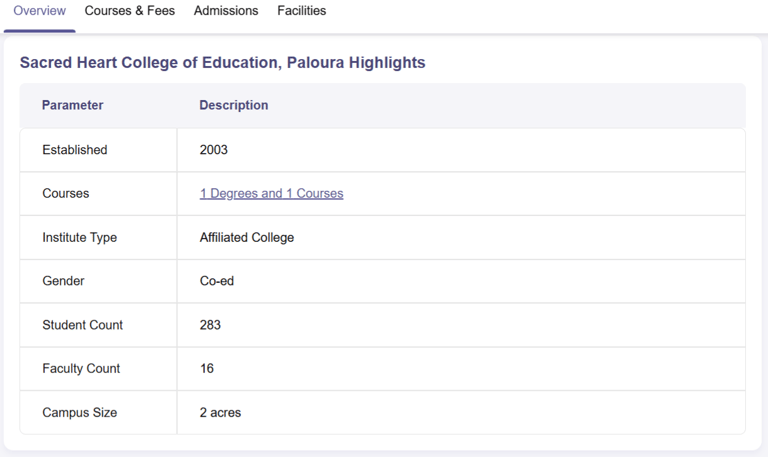Click the Affiliated College value
This screenshot has height=457, width=768.
tap(246, 238)
